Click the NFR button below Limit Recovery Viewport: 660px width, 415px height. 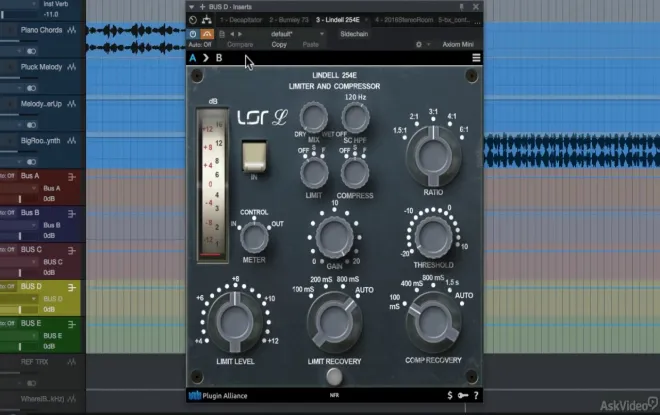[334, 377]
